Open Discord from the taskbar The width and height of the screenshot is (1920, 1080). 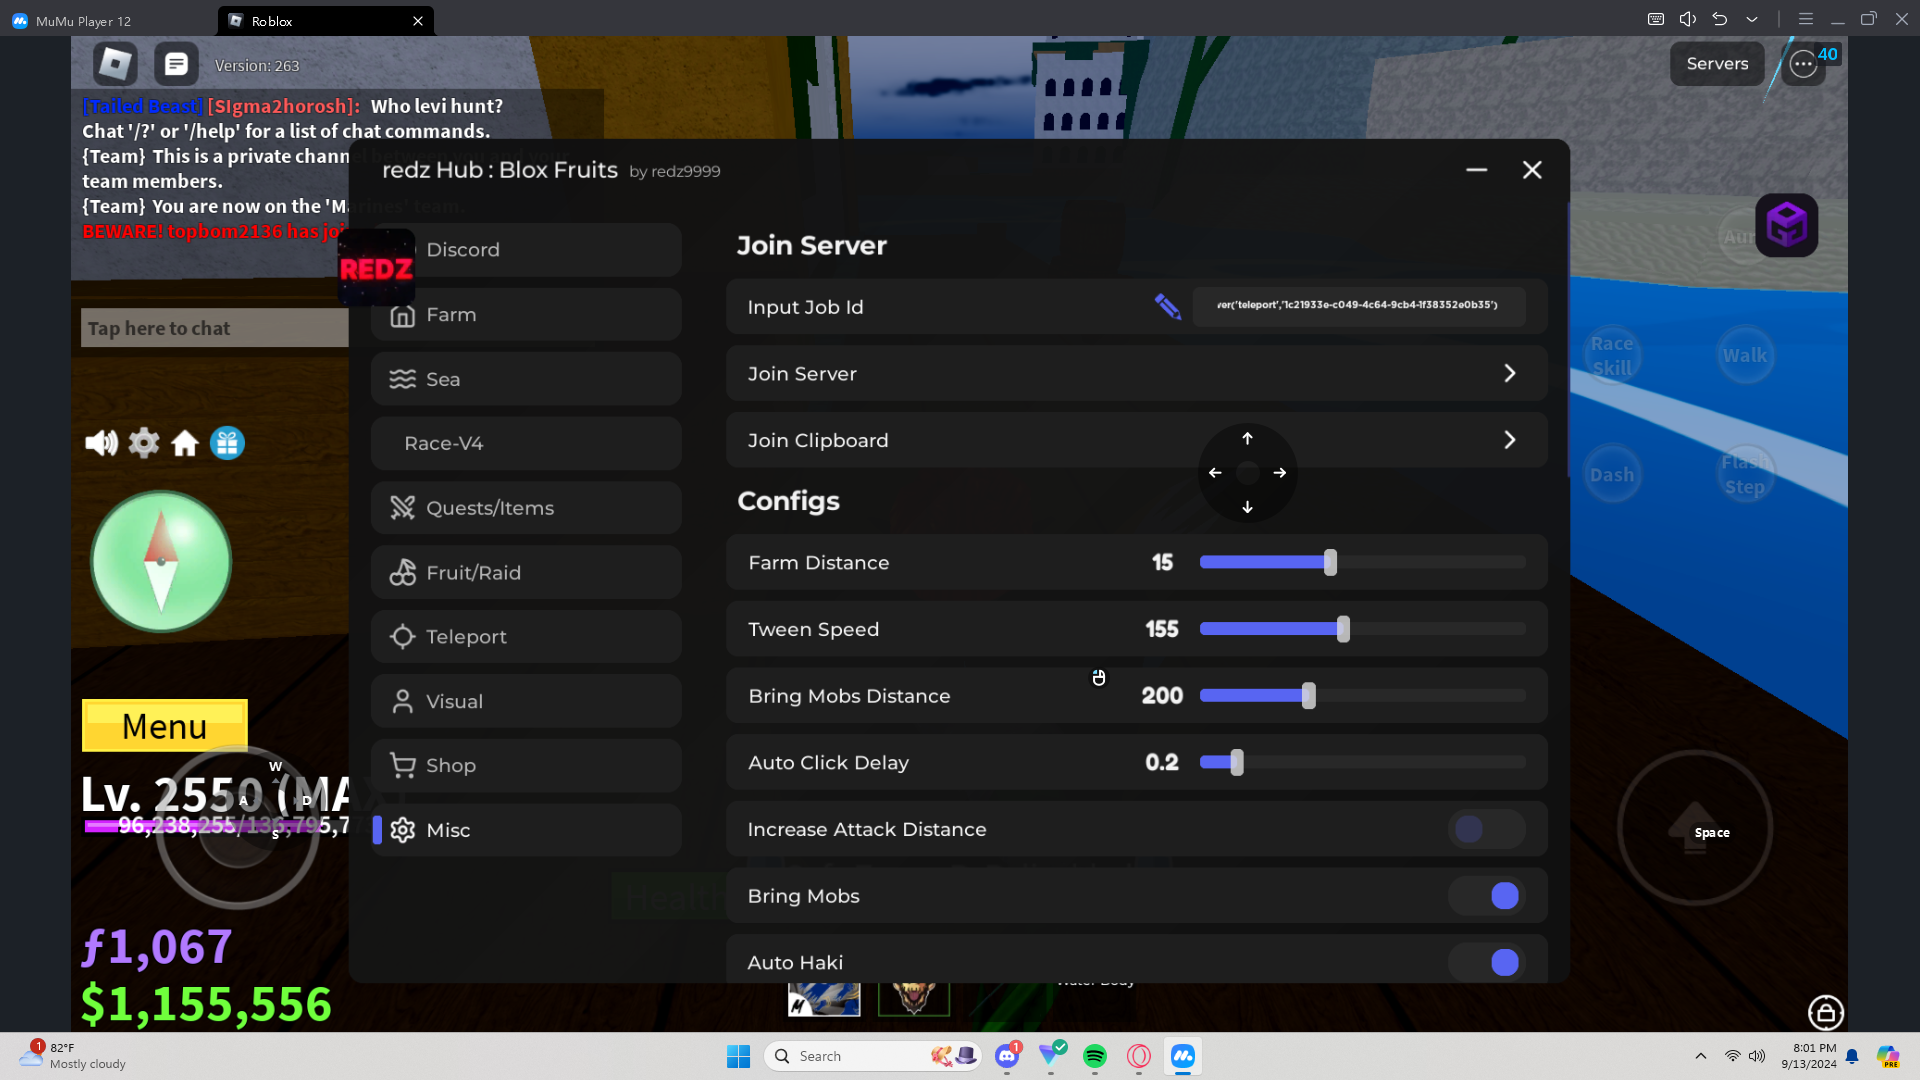tap(1007, 1056)
